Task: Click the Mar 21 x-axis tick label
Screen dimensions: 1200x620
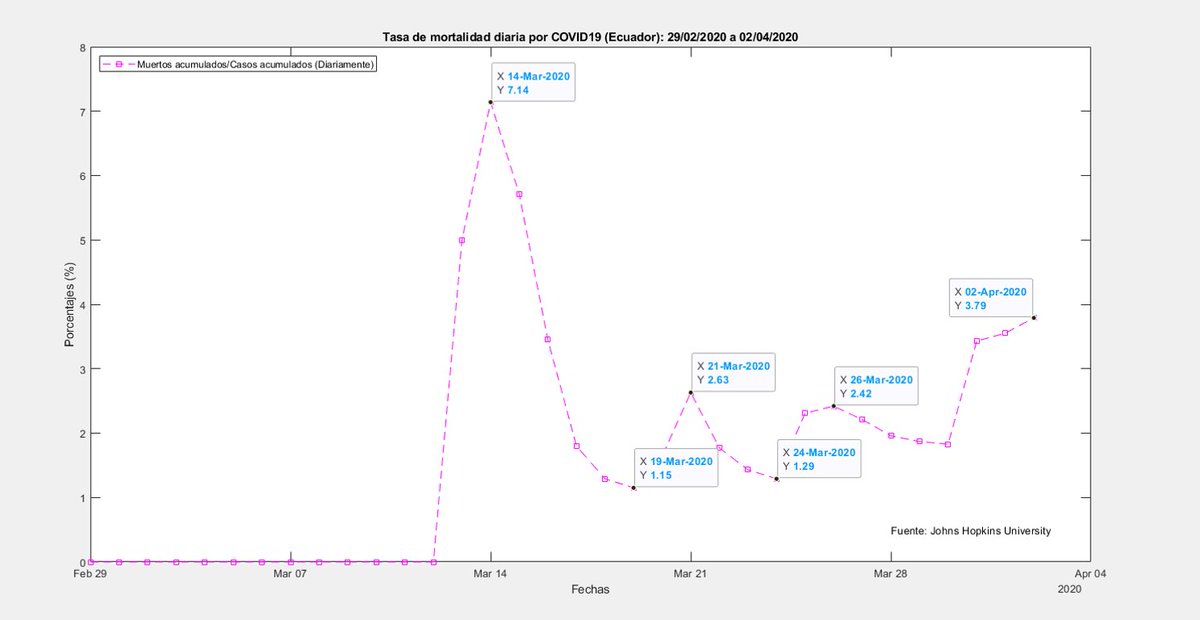Action: point(690,574)
